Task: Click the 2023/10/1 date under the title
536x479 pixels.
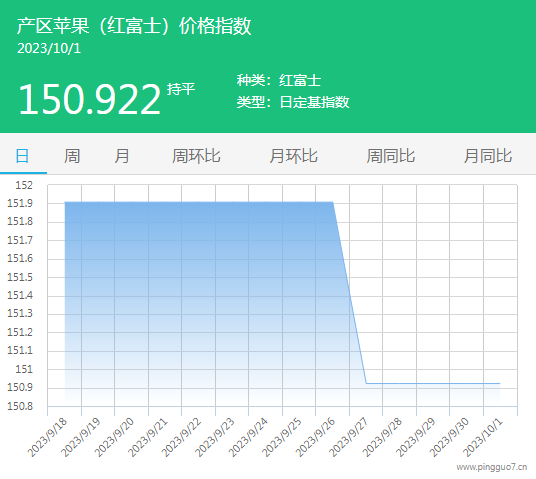Action: pos(49,48)
